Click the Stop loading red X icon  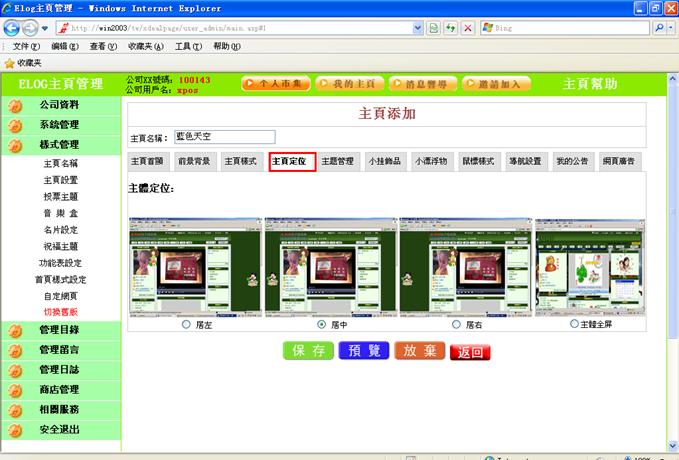pos(468,28)
